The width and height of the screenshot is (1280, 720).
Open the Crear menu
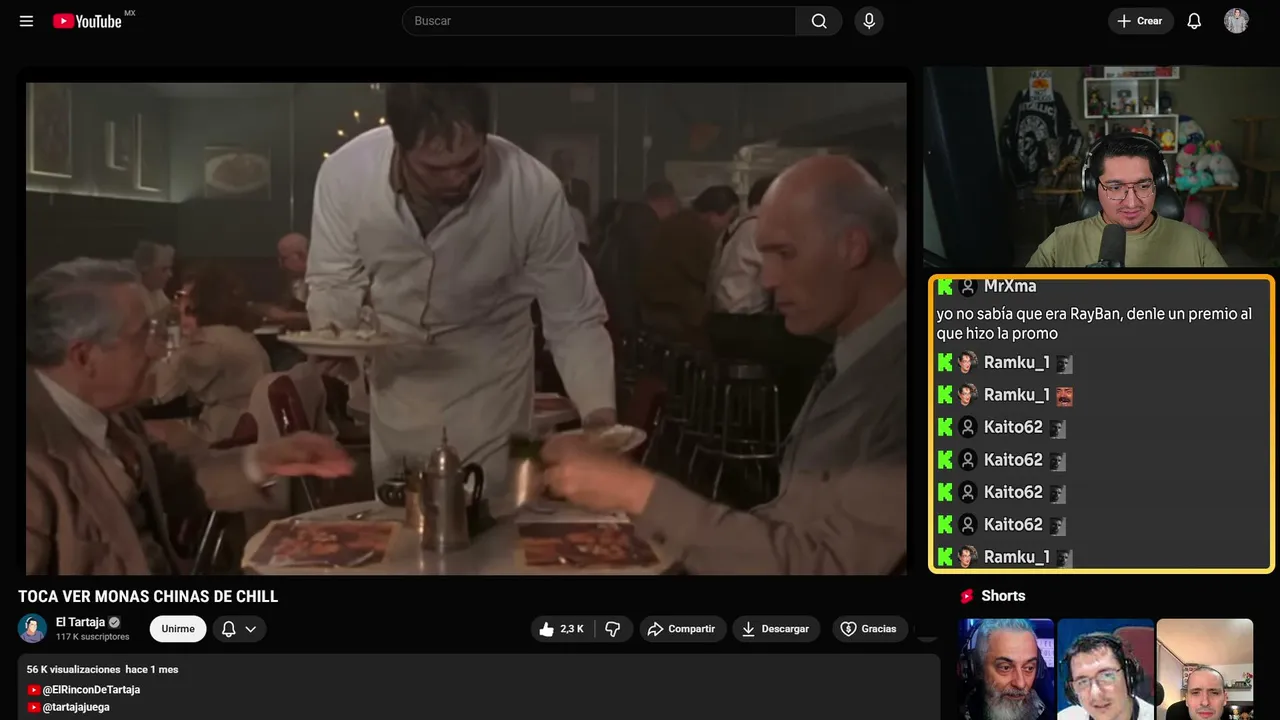pos(1140,21)
